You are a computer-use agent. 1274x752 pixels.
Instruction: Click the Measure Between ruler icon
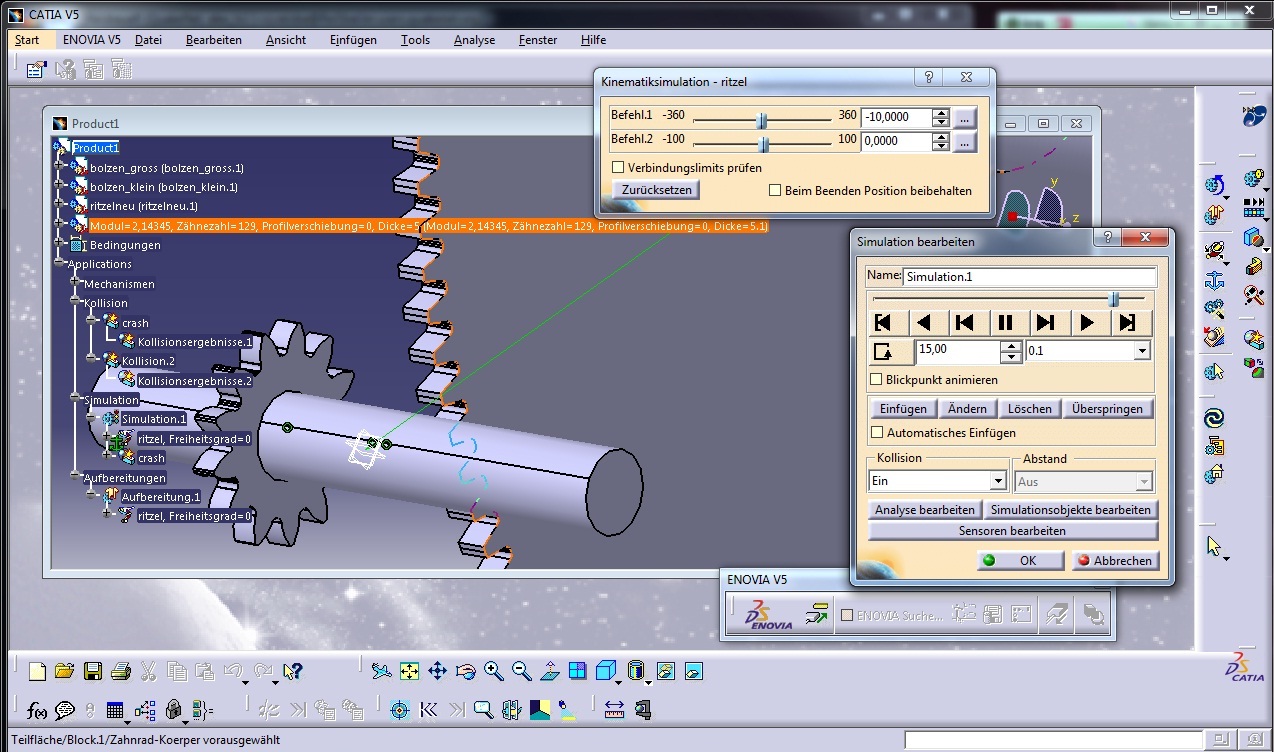pyautogui.click(x=614, y=710)
